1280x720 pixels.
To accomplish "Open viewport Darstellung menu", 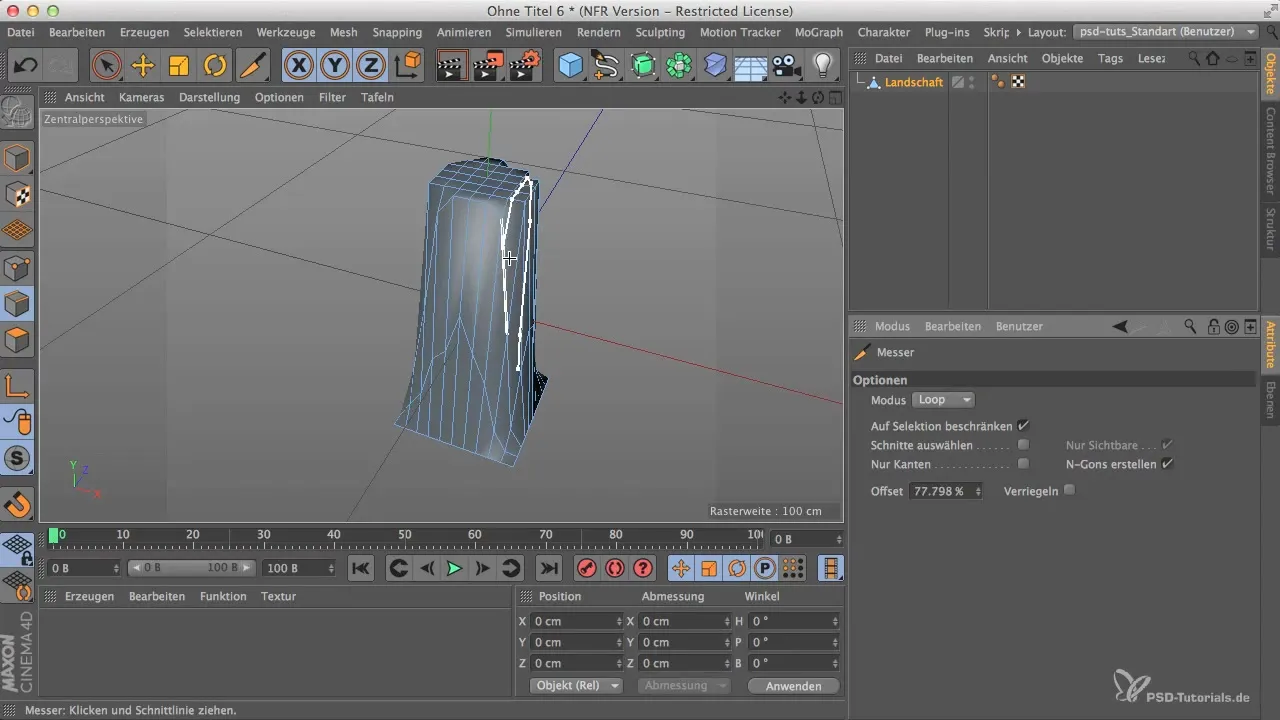I will [x=209, y=97].
